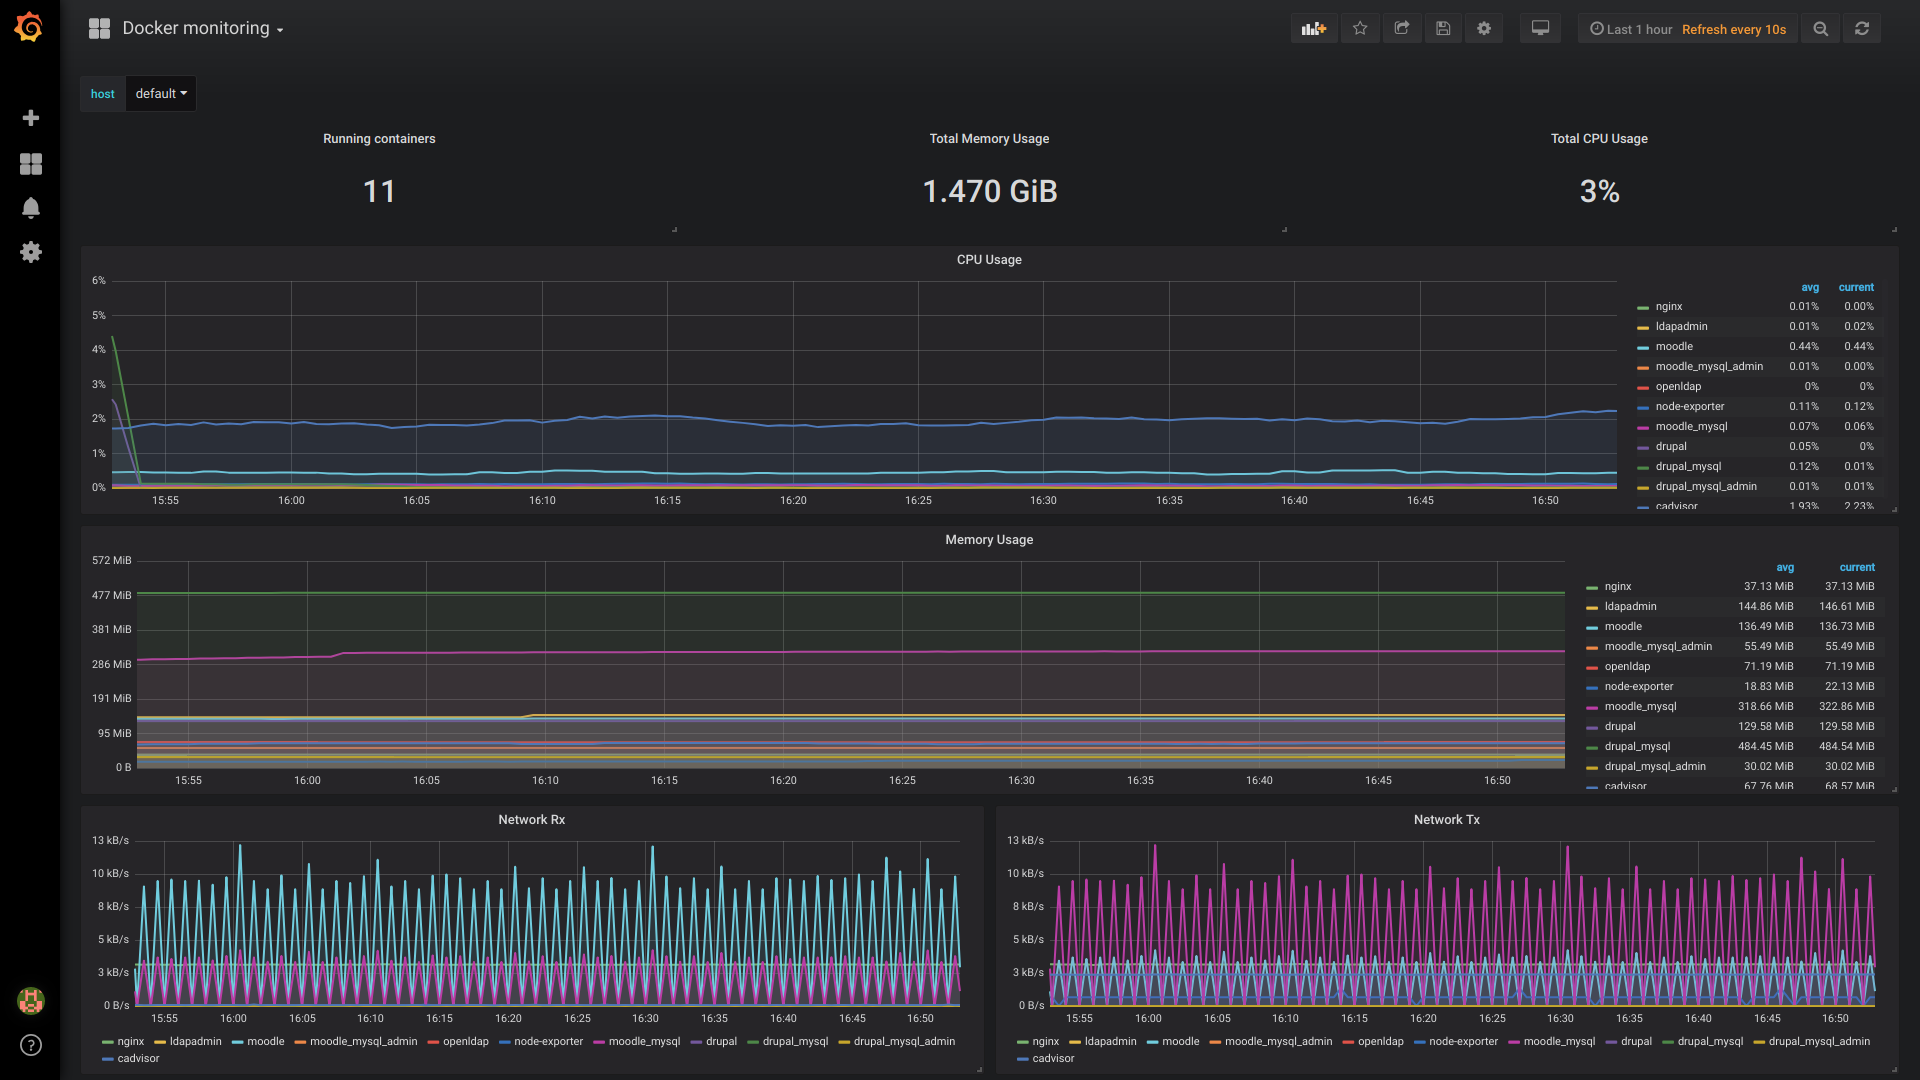Open the Network Tx panel title menu
This screenshot has height=1080, width=1920.
[1447, 820]
